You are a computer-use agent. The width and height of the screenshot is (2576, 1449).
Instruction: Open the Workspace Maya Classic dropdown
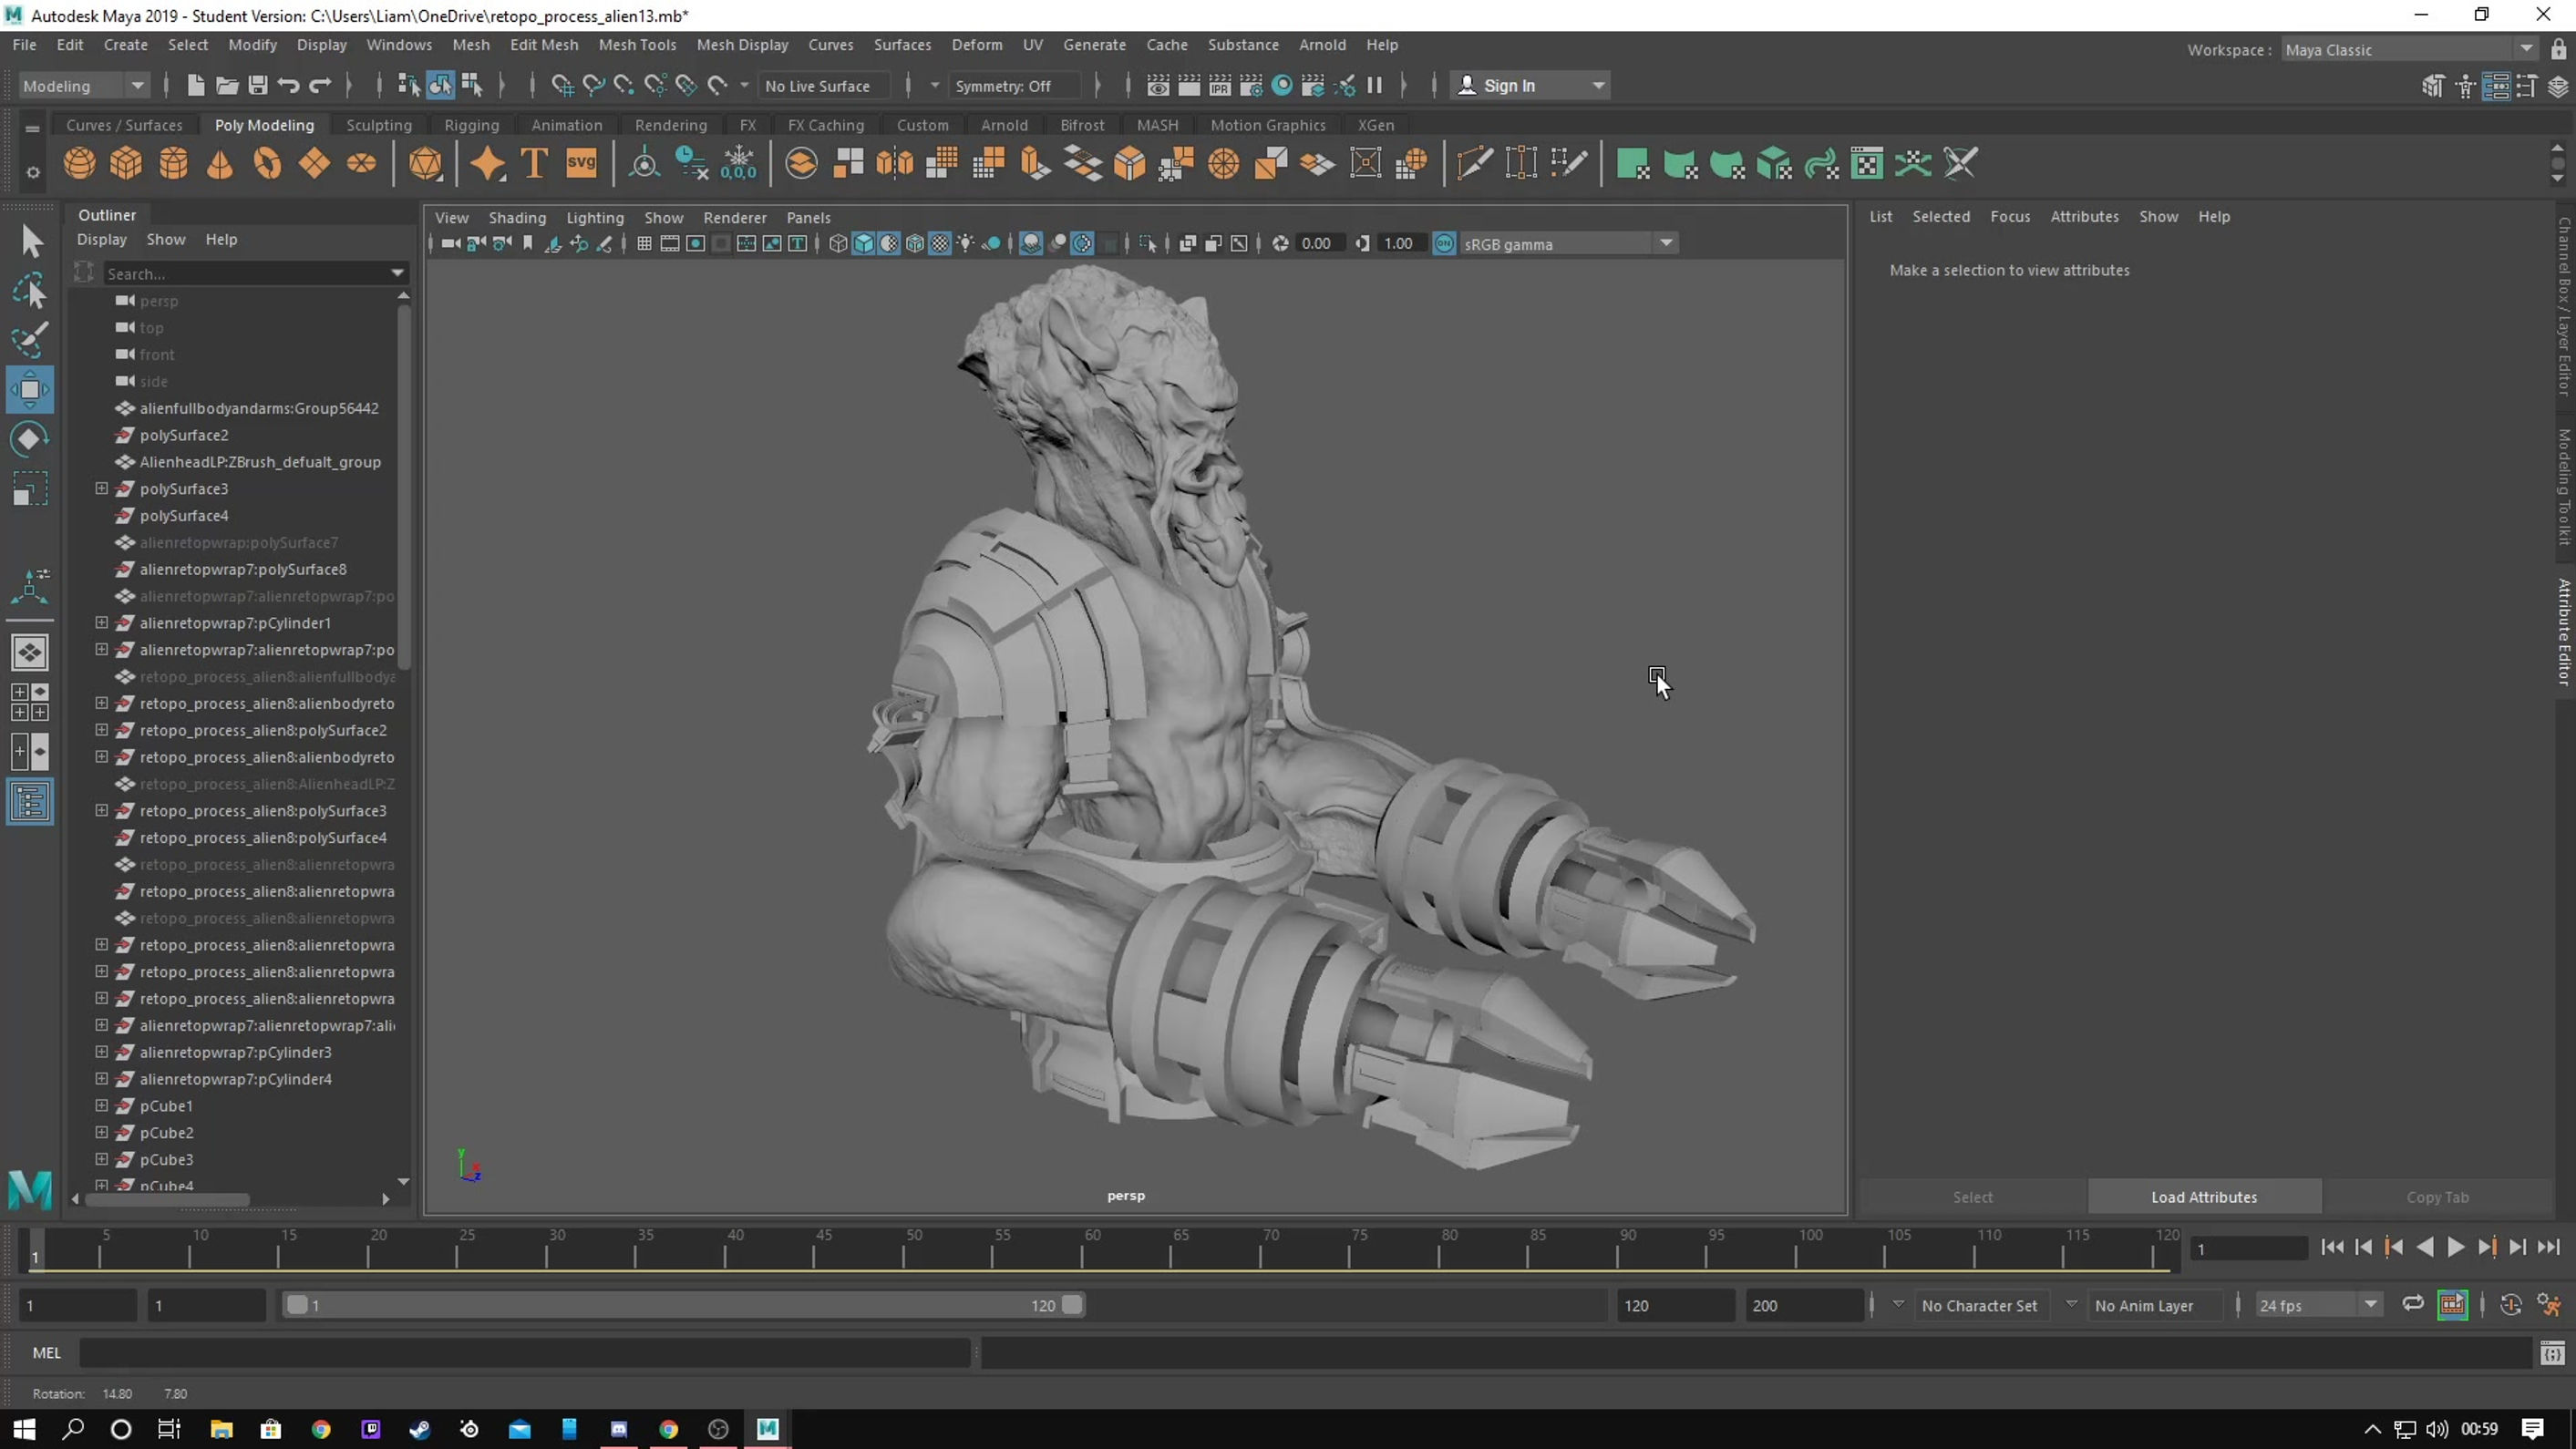click(x=2410, y=50)
